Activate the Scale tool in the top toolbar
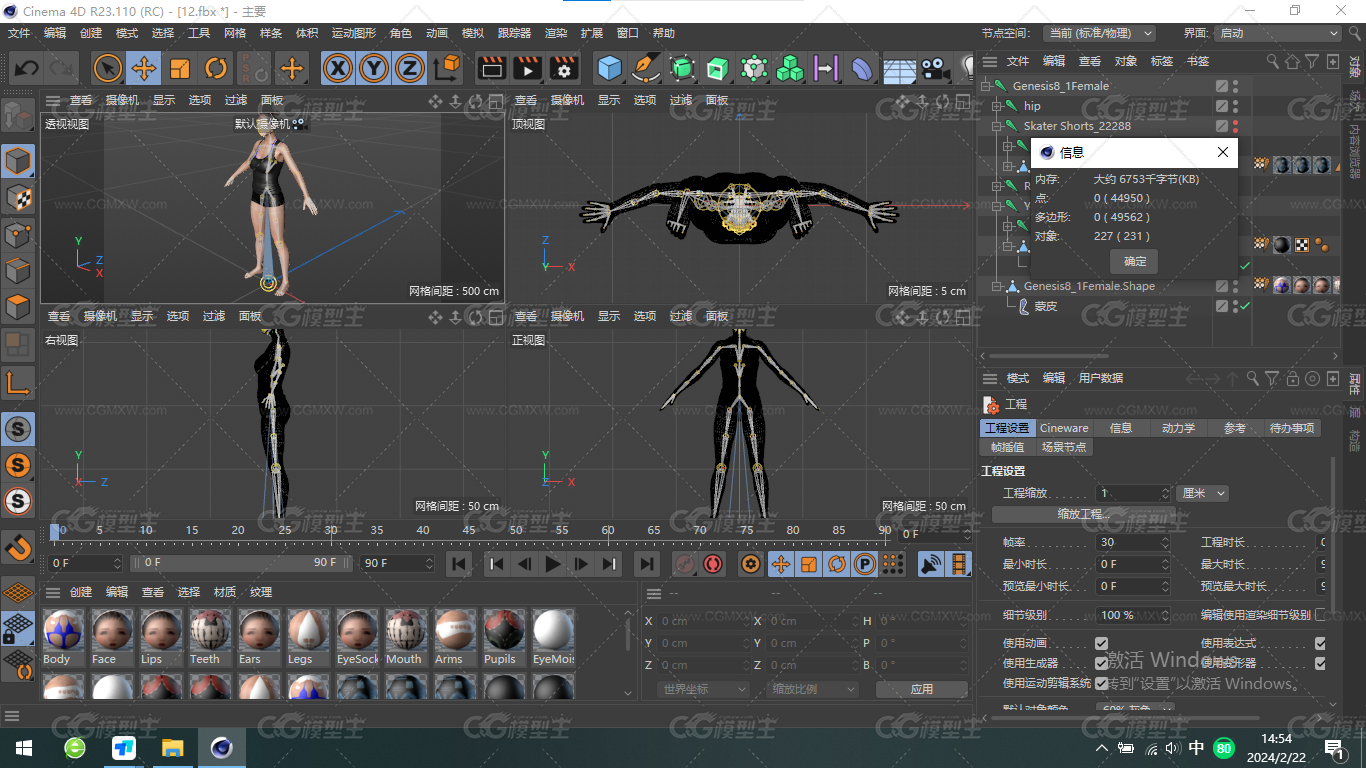The width and height of the screenshot is (1366, 768). coord(180,68)
